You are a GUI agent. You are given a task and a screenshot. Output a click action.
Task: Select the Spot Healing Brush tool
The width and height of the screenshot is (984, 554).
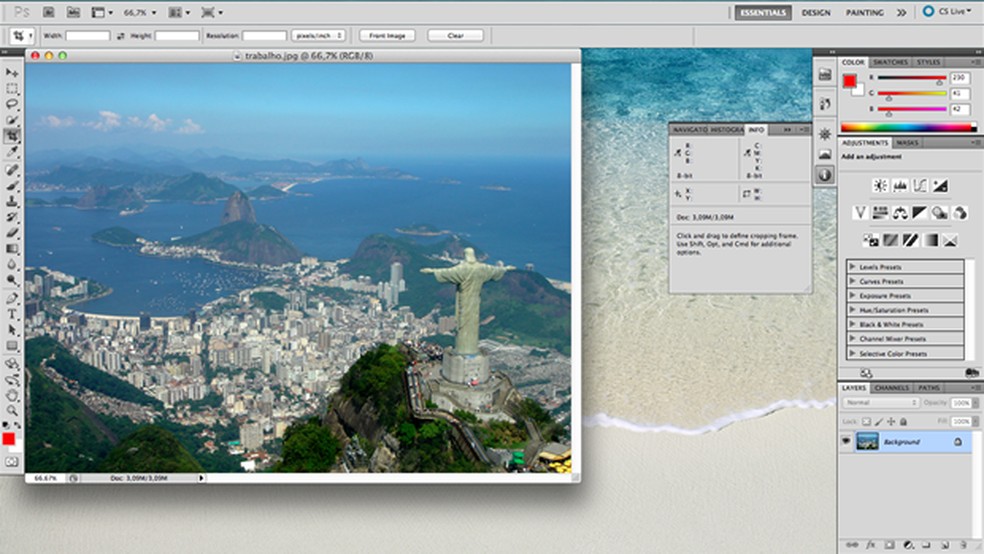coord(12,170)
